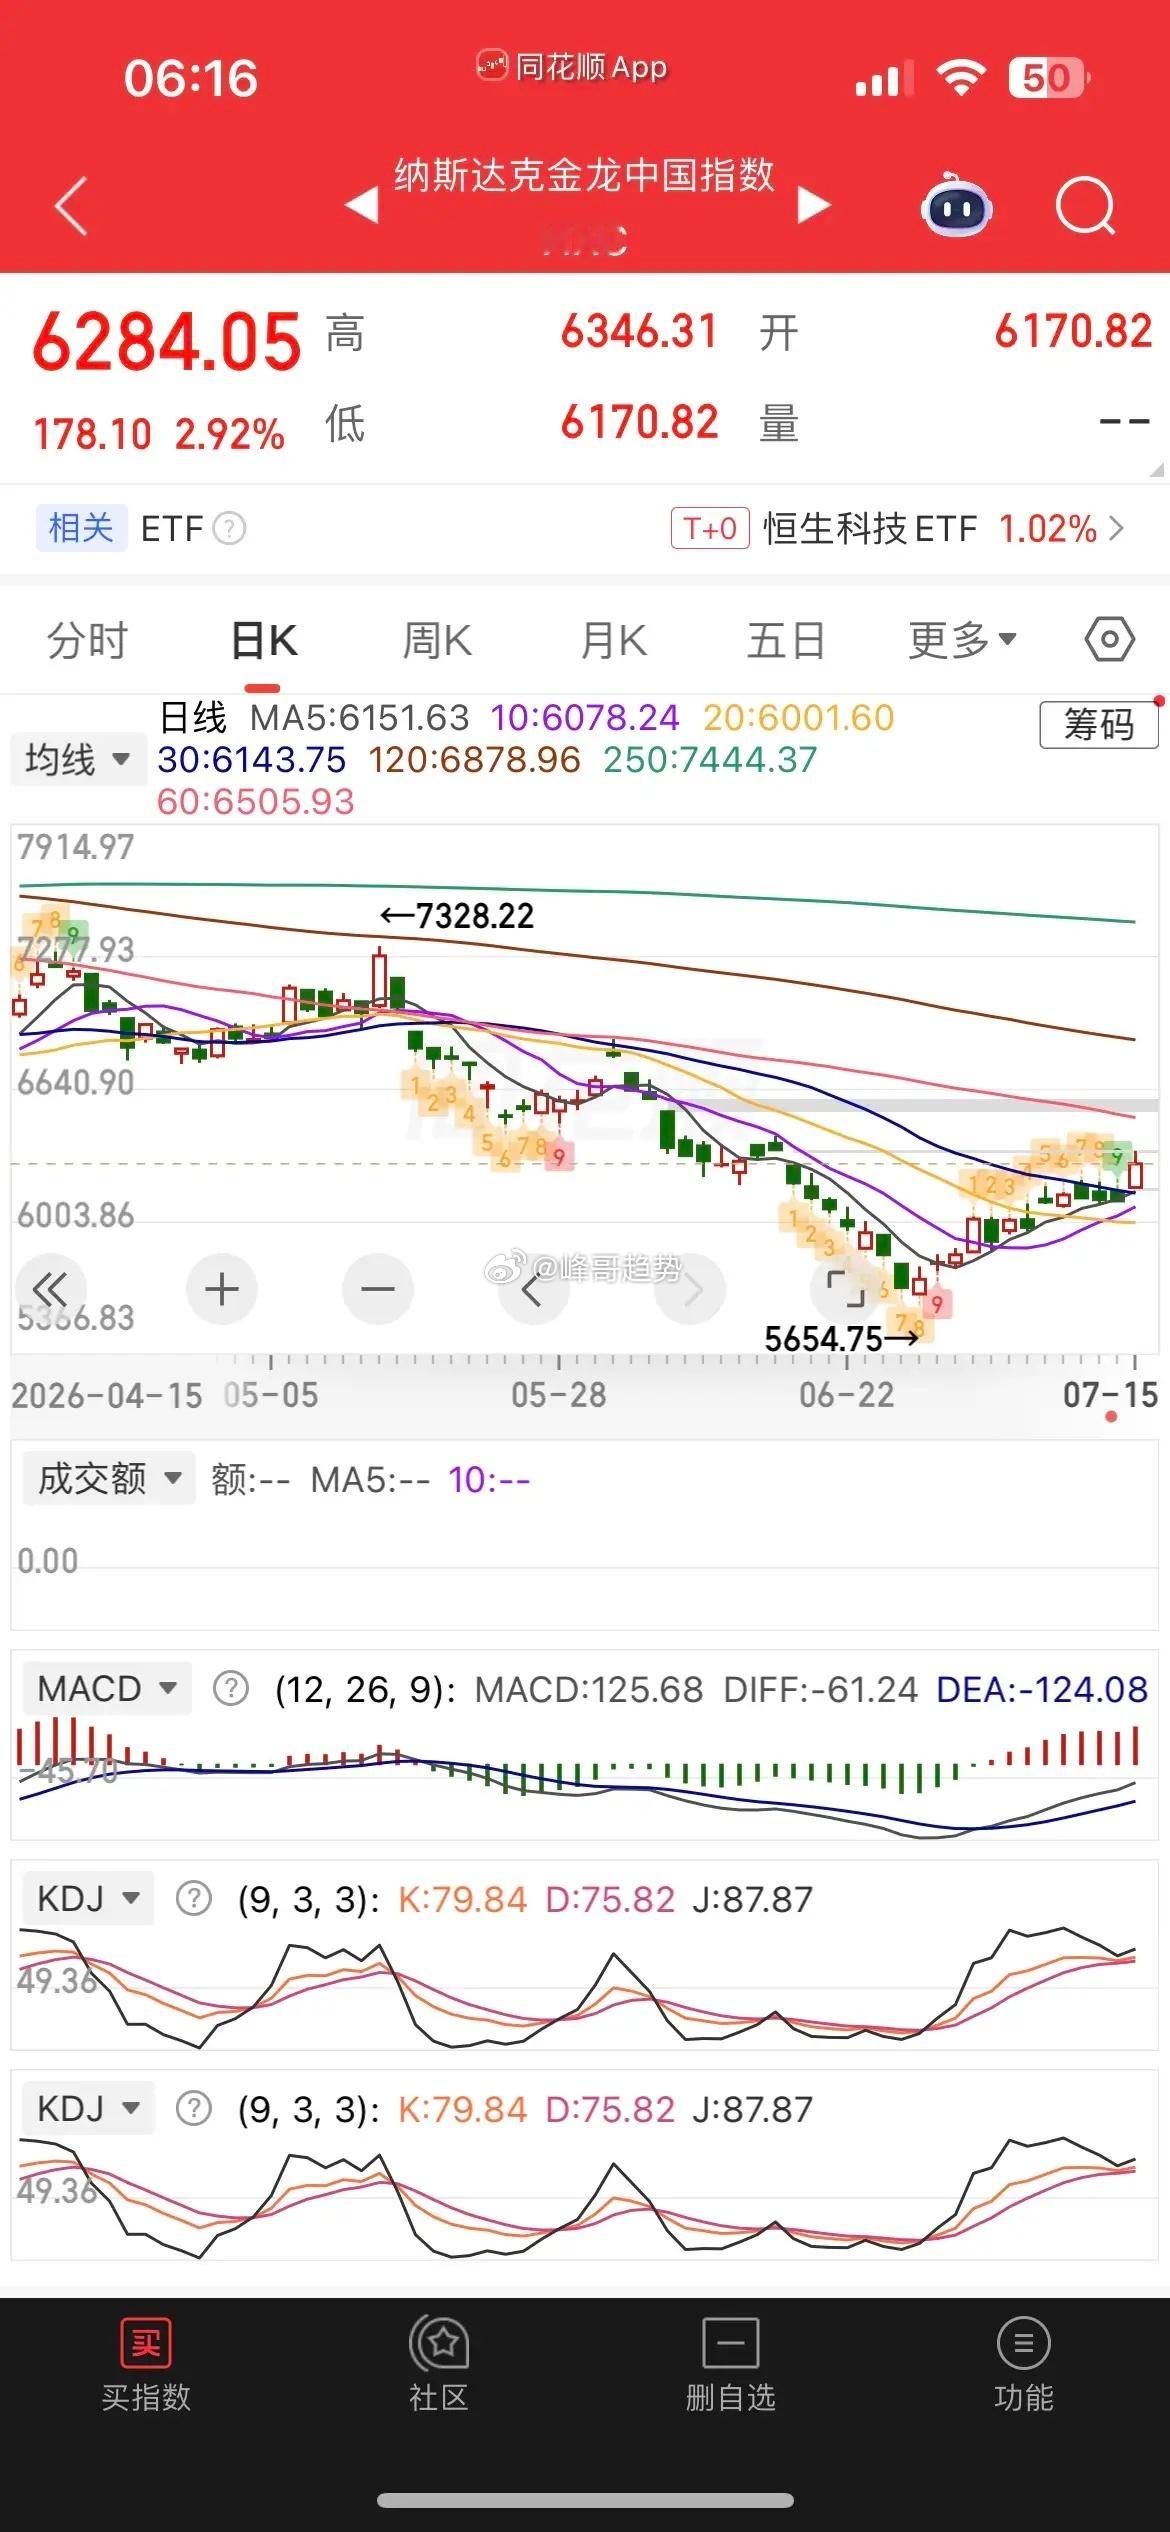Image resolution: width=1170 pixels, height=2532 pixels.
Task: Select the 五日 five-day tab
Action: (786, 640)
